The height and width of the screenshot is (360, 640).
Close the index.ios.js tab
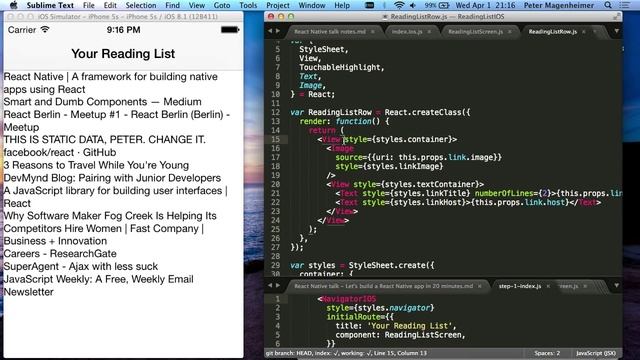(x=429, y=31)
